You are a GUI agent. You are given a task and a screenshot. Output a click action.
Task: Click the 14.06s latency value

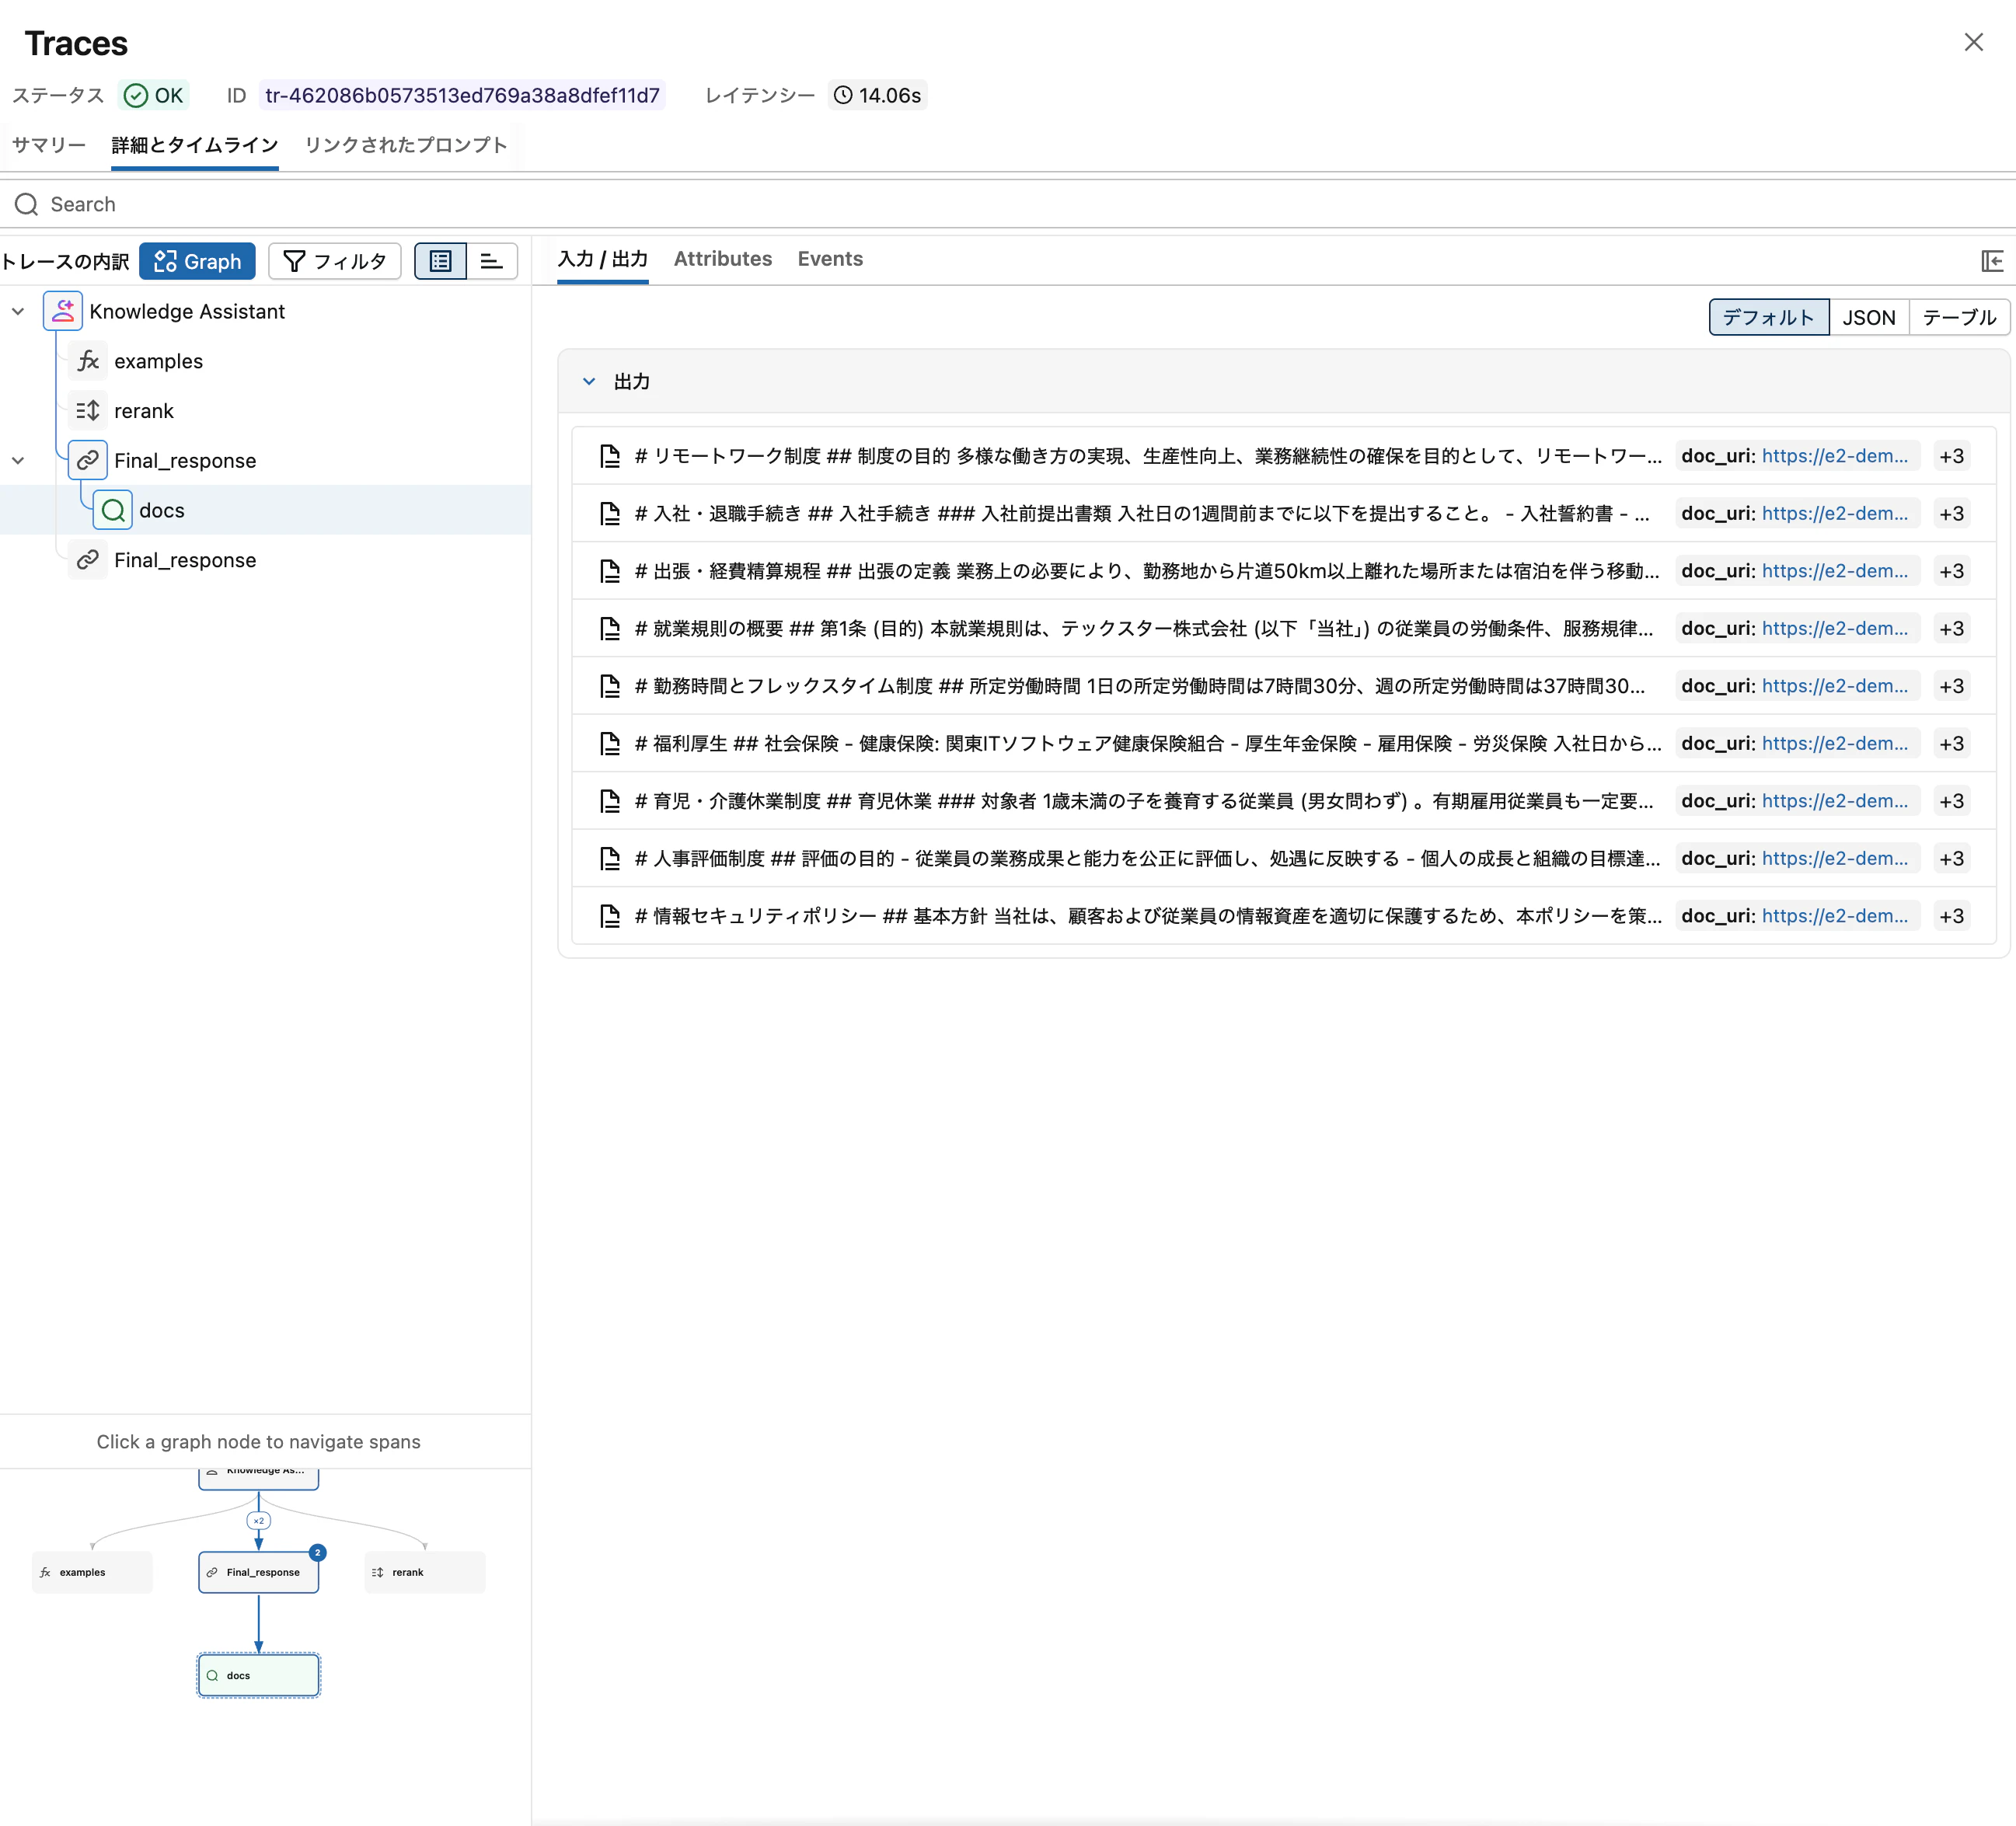point(890,95)
